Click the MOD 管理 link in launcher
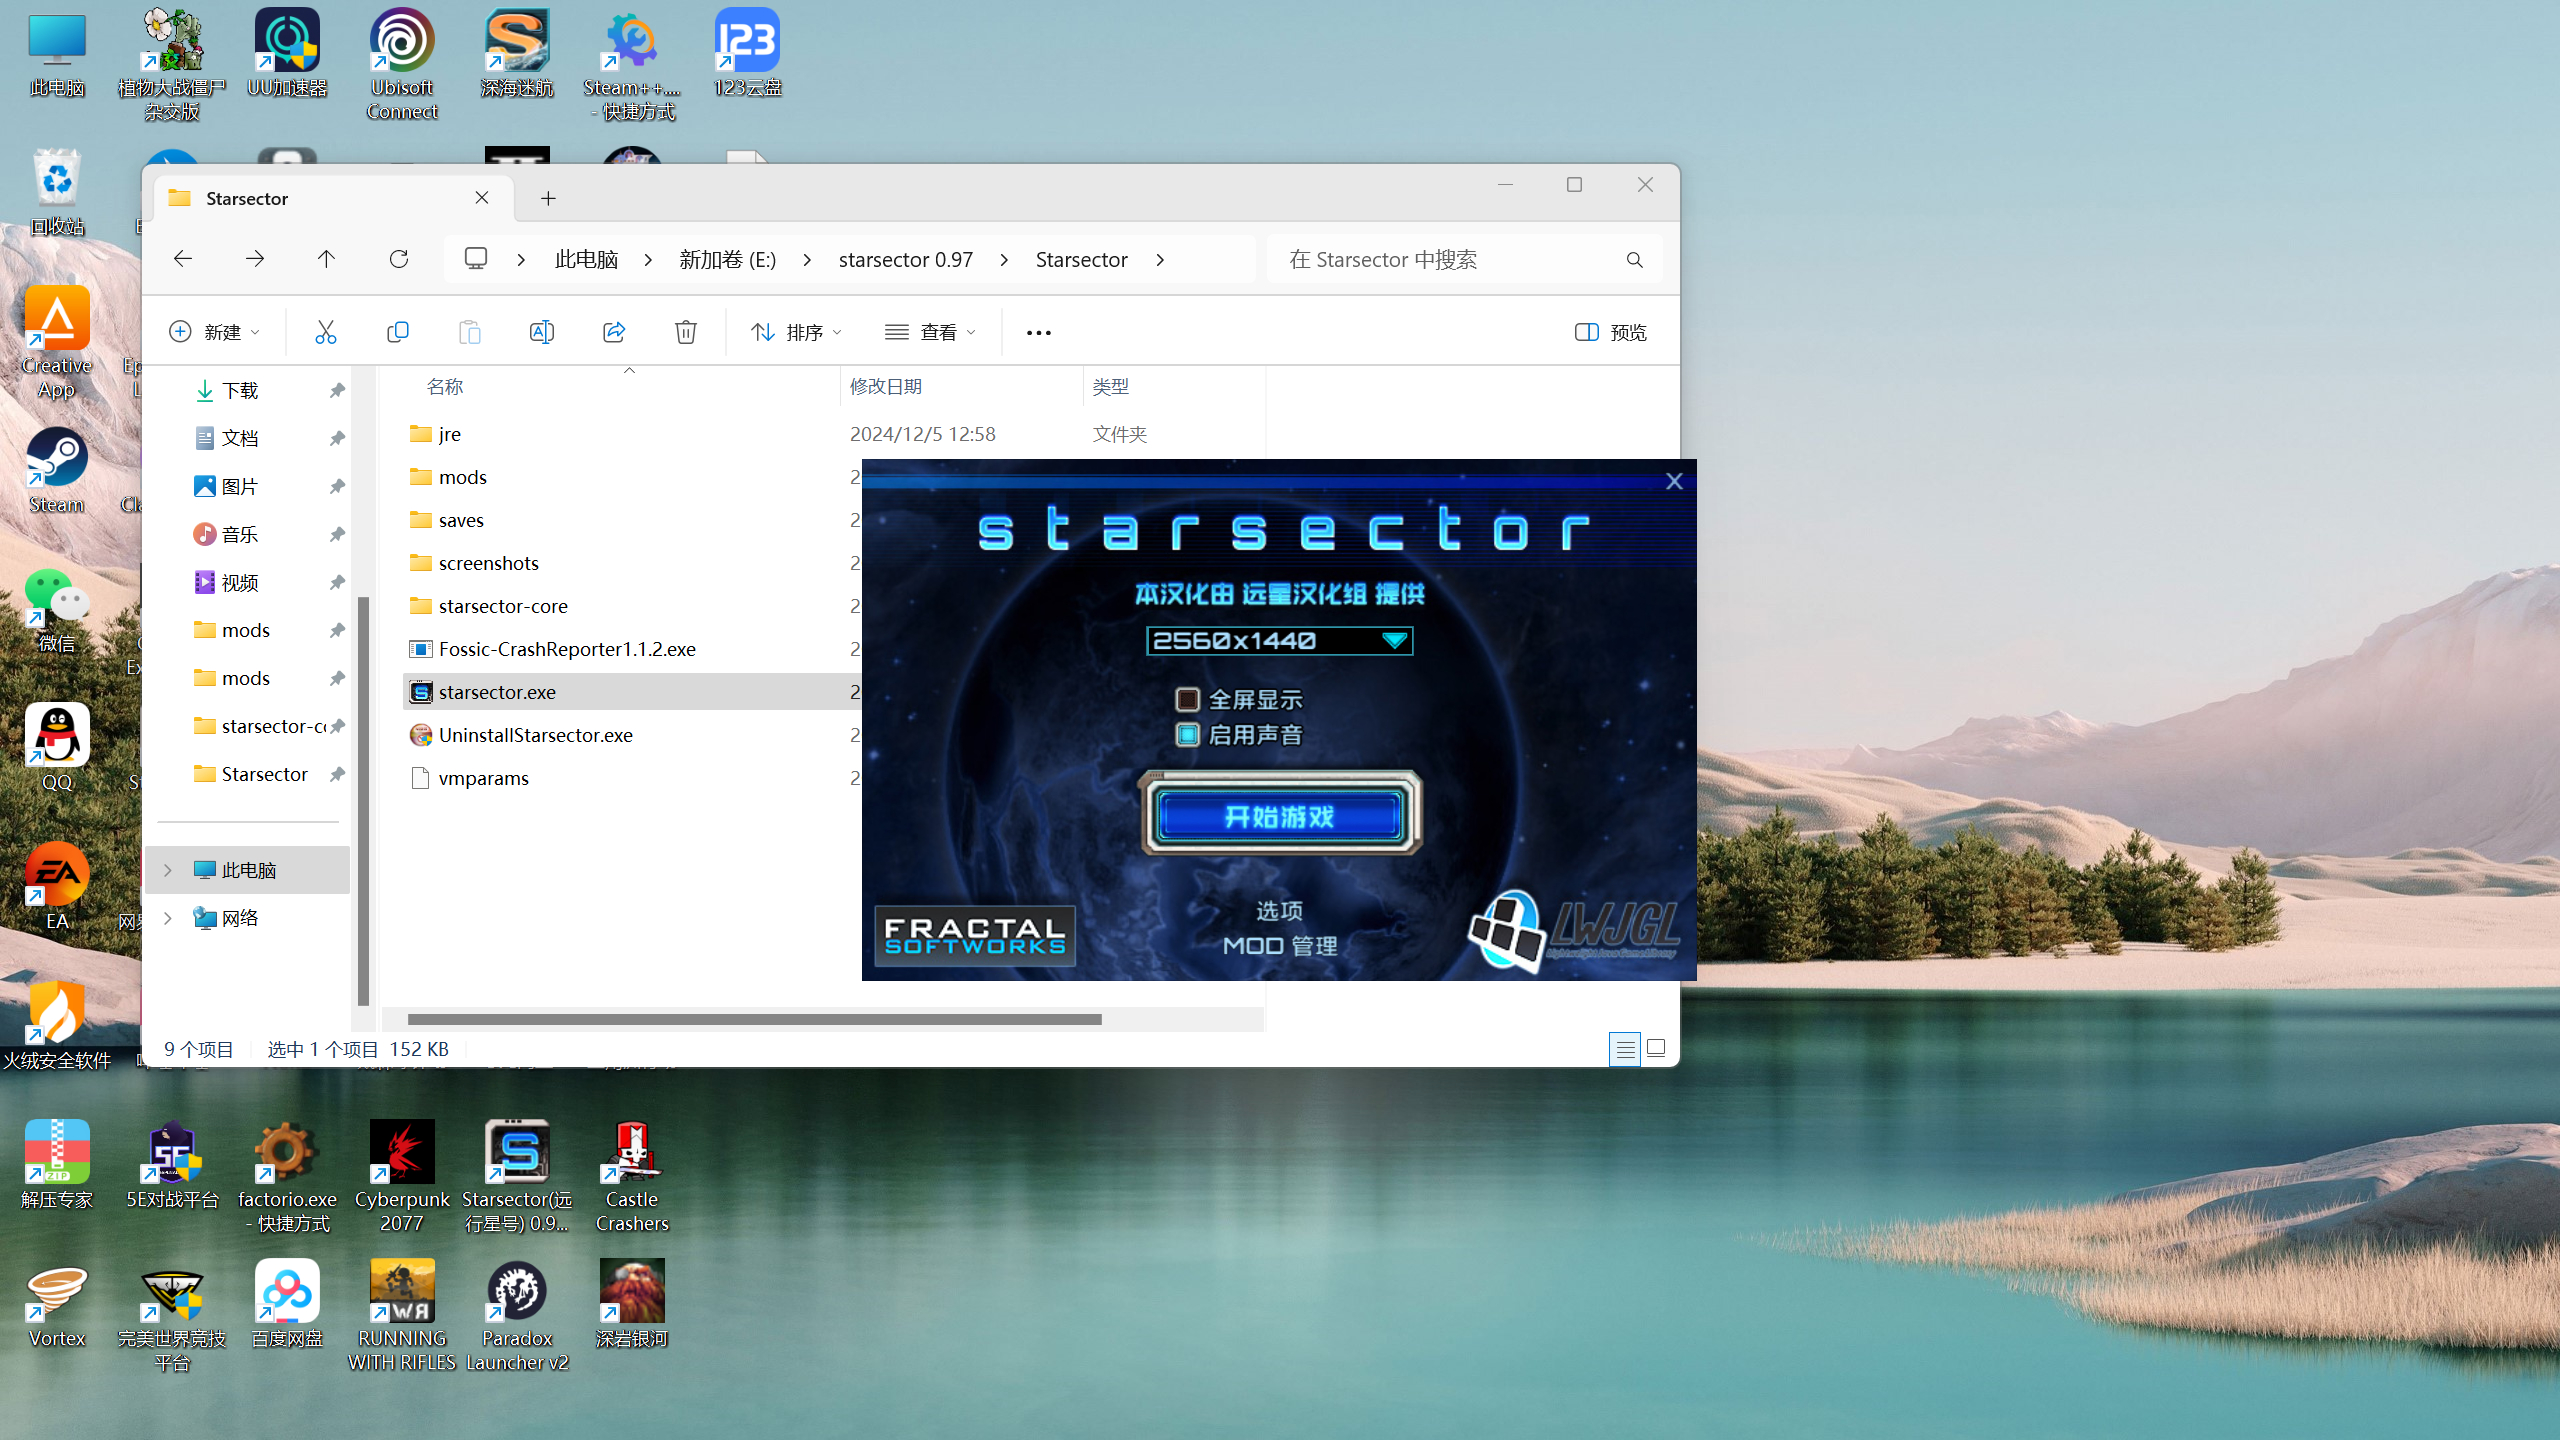 point(1279,946)
